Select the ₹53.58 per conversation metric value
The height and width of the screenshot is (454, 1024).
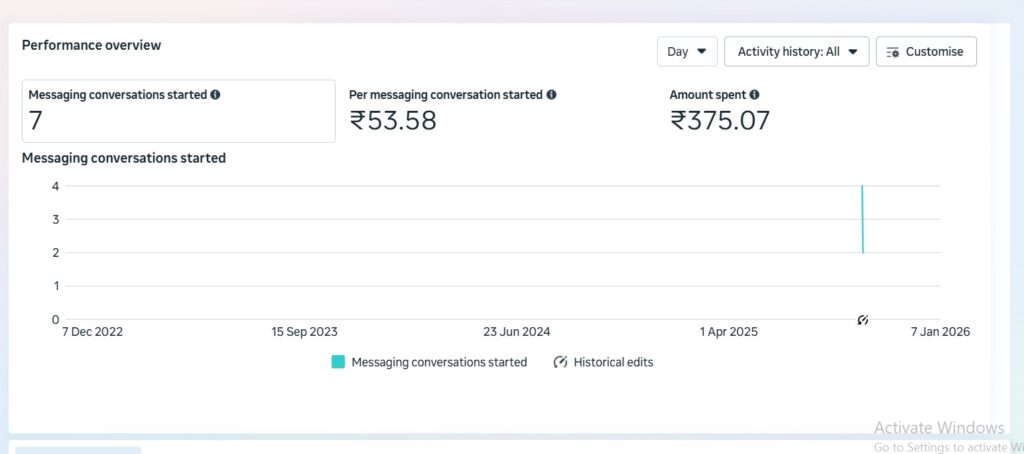pos(393,121)
